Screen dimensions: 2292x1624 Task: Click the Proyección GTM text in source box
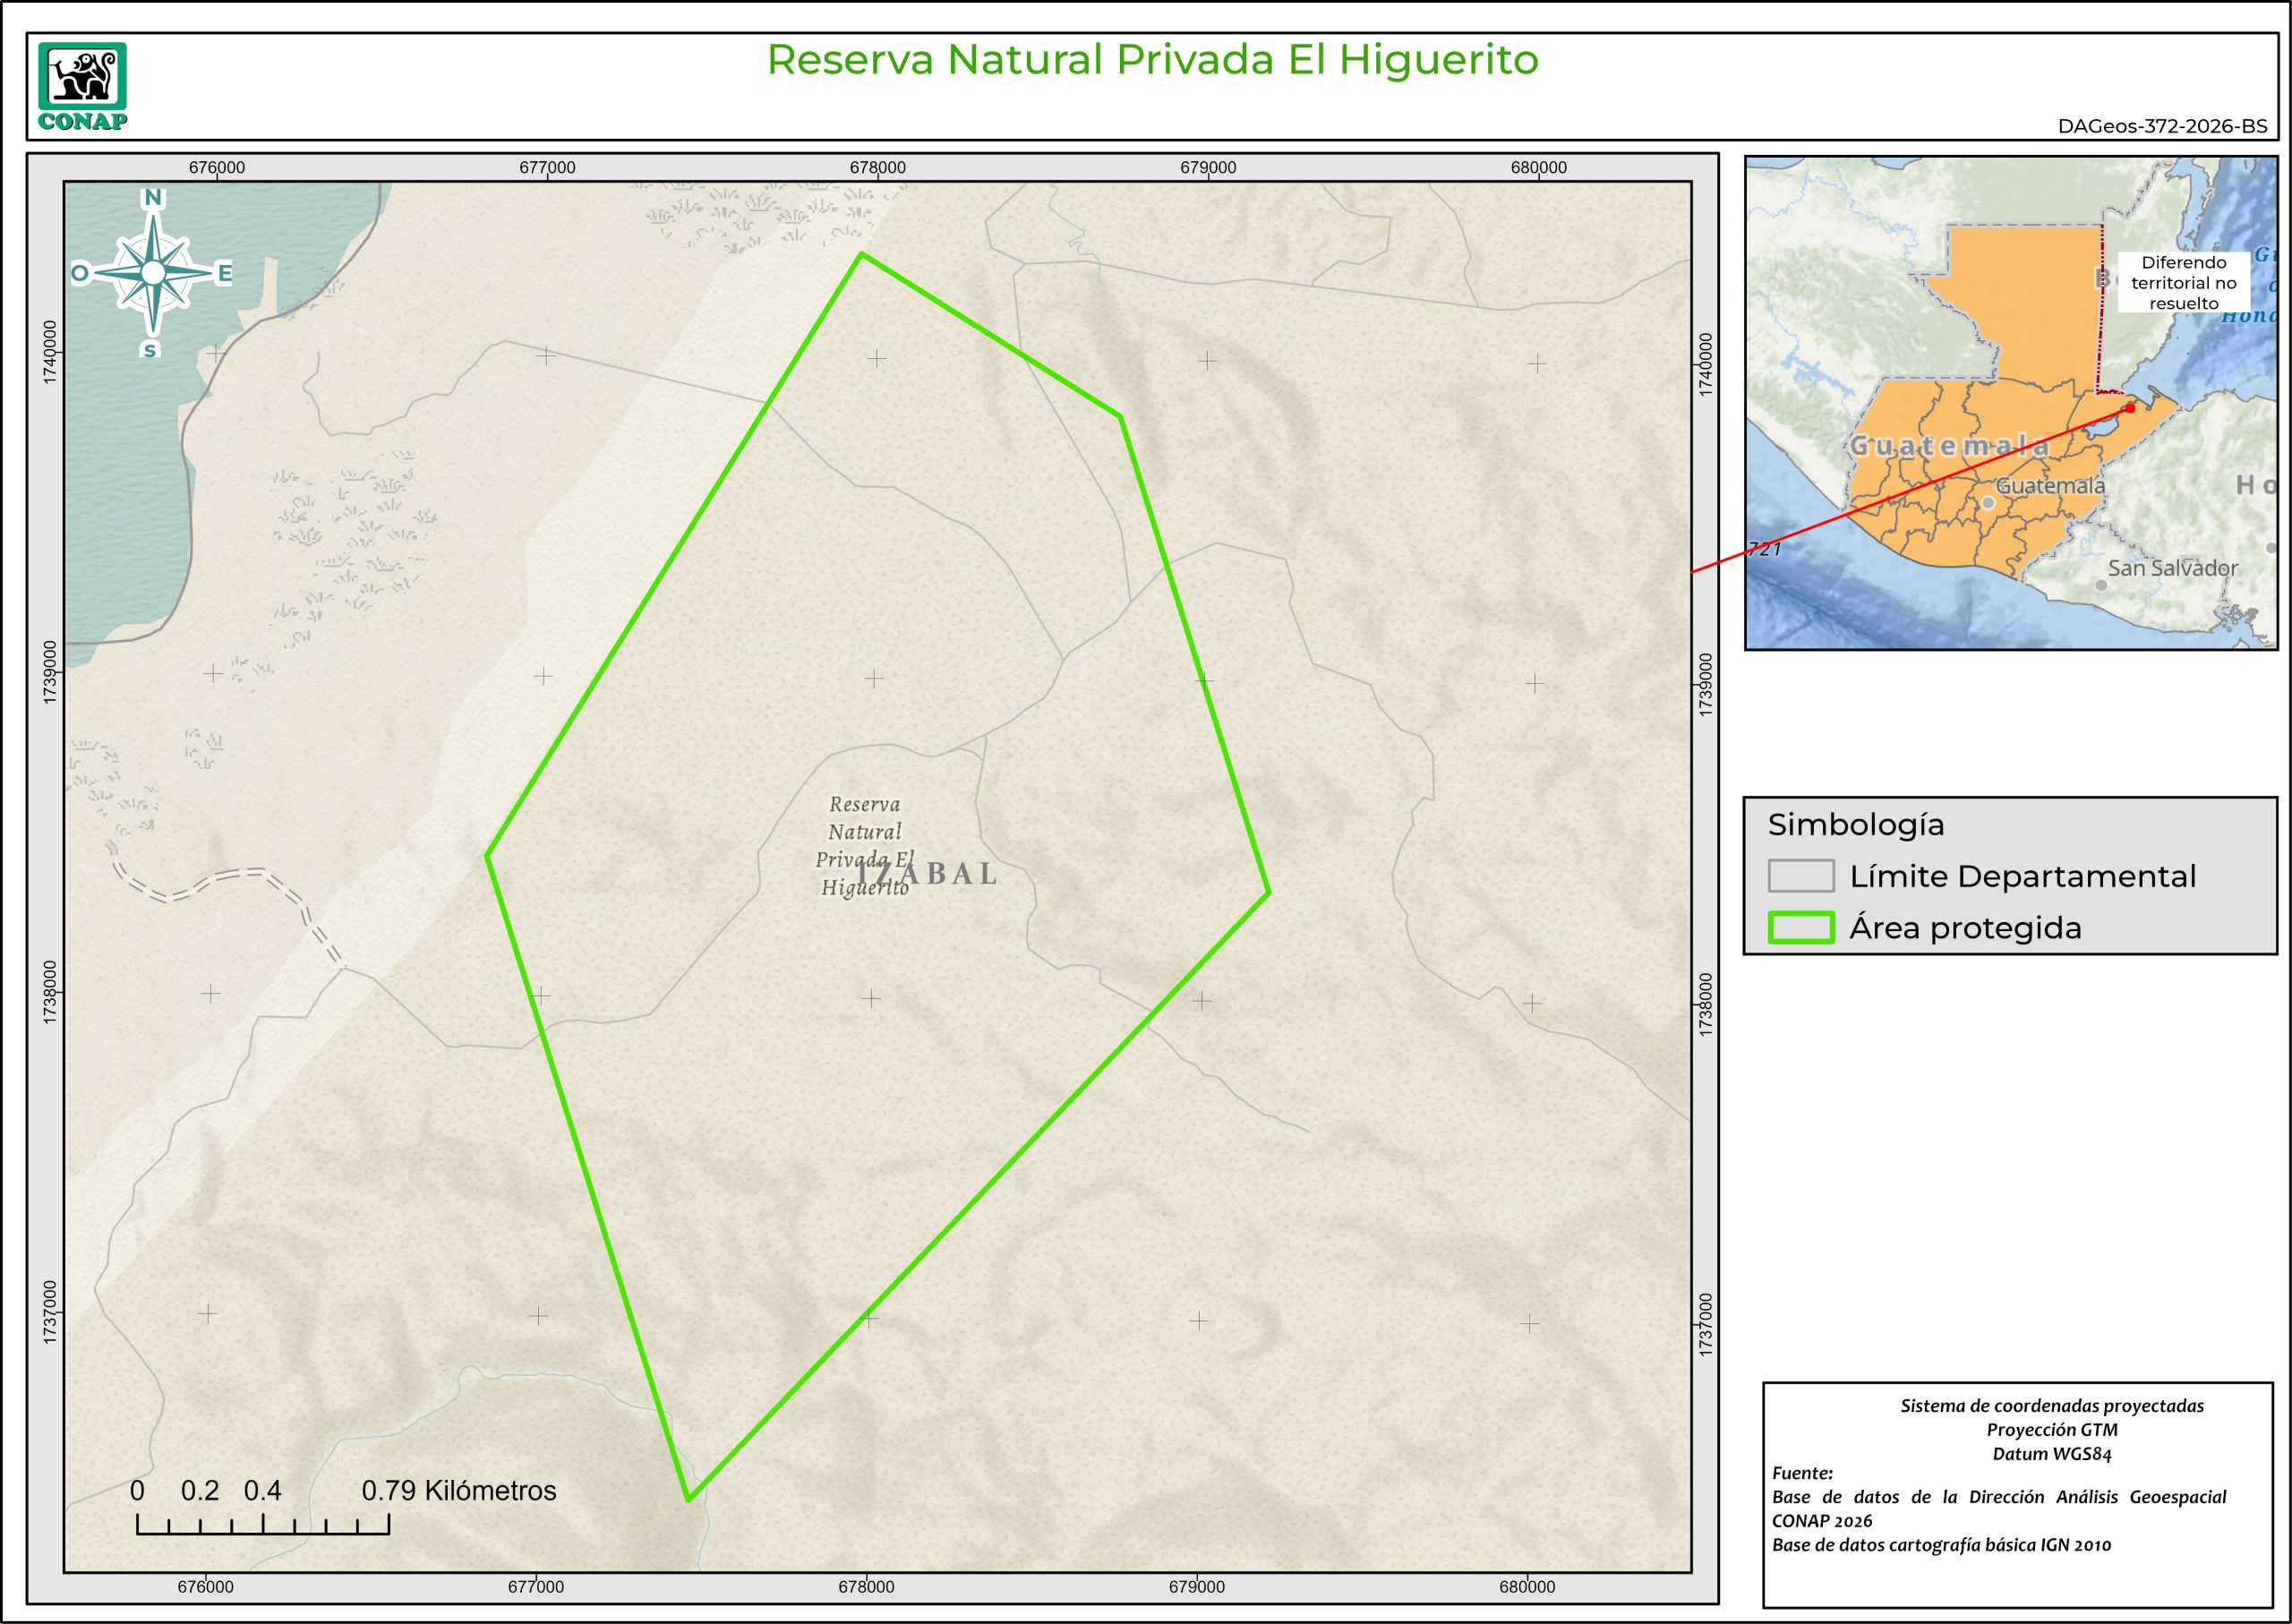(x=2051, y=1430)
